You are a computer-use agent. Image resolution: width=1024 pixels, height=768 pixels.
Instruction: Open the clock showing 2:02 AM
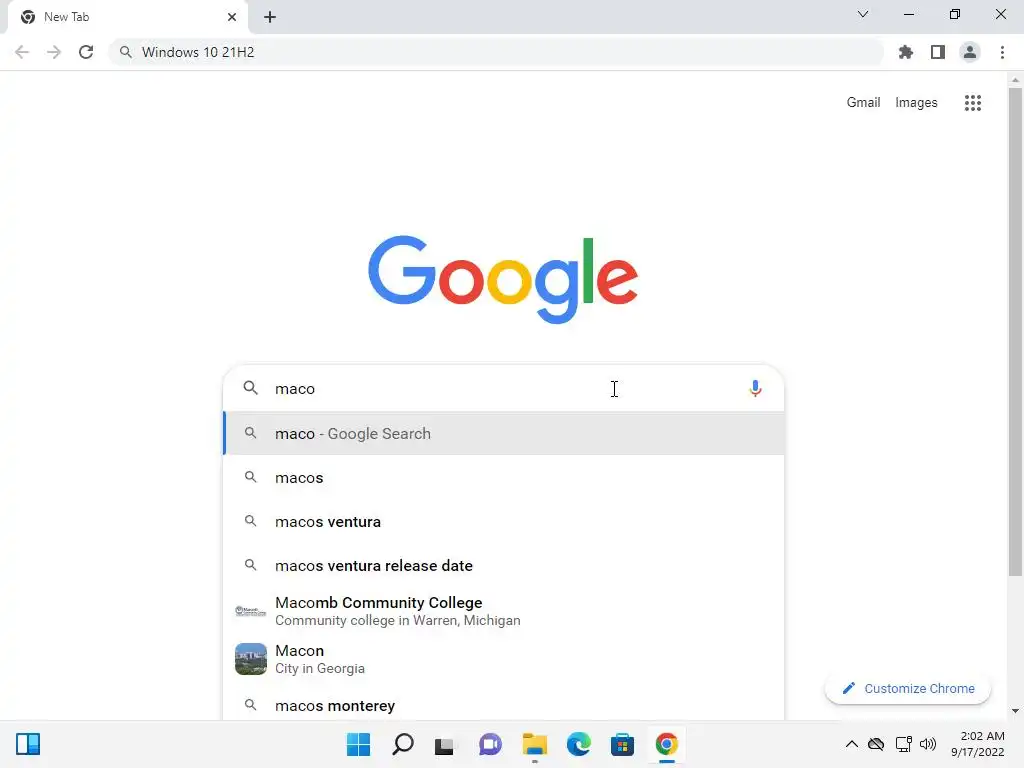978,744
